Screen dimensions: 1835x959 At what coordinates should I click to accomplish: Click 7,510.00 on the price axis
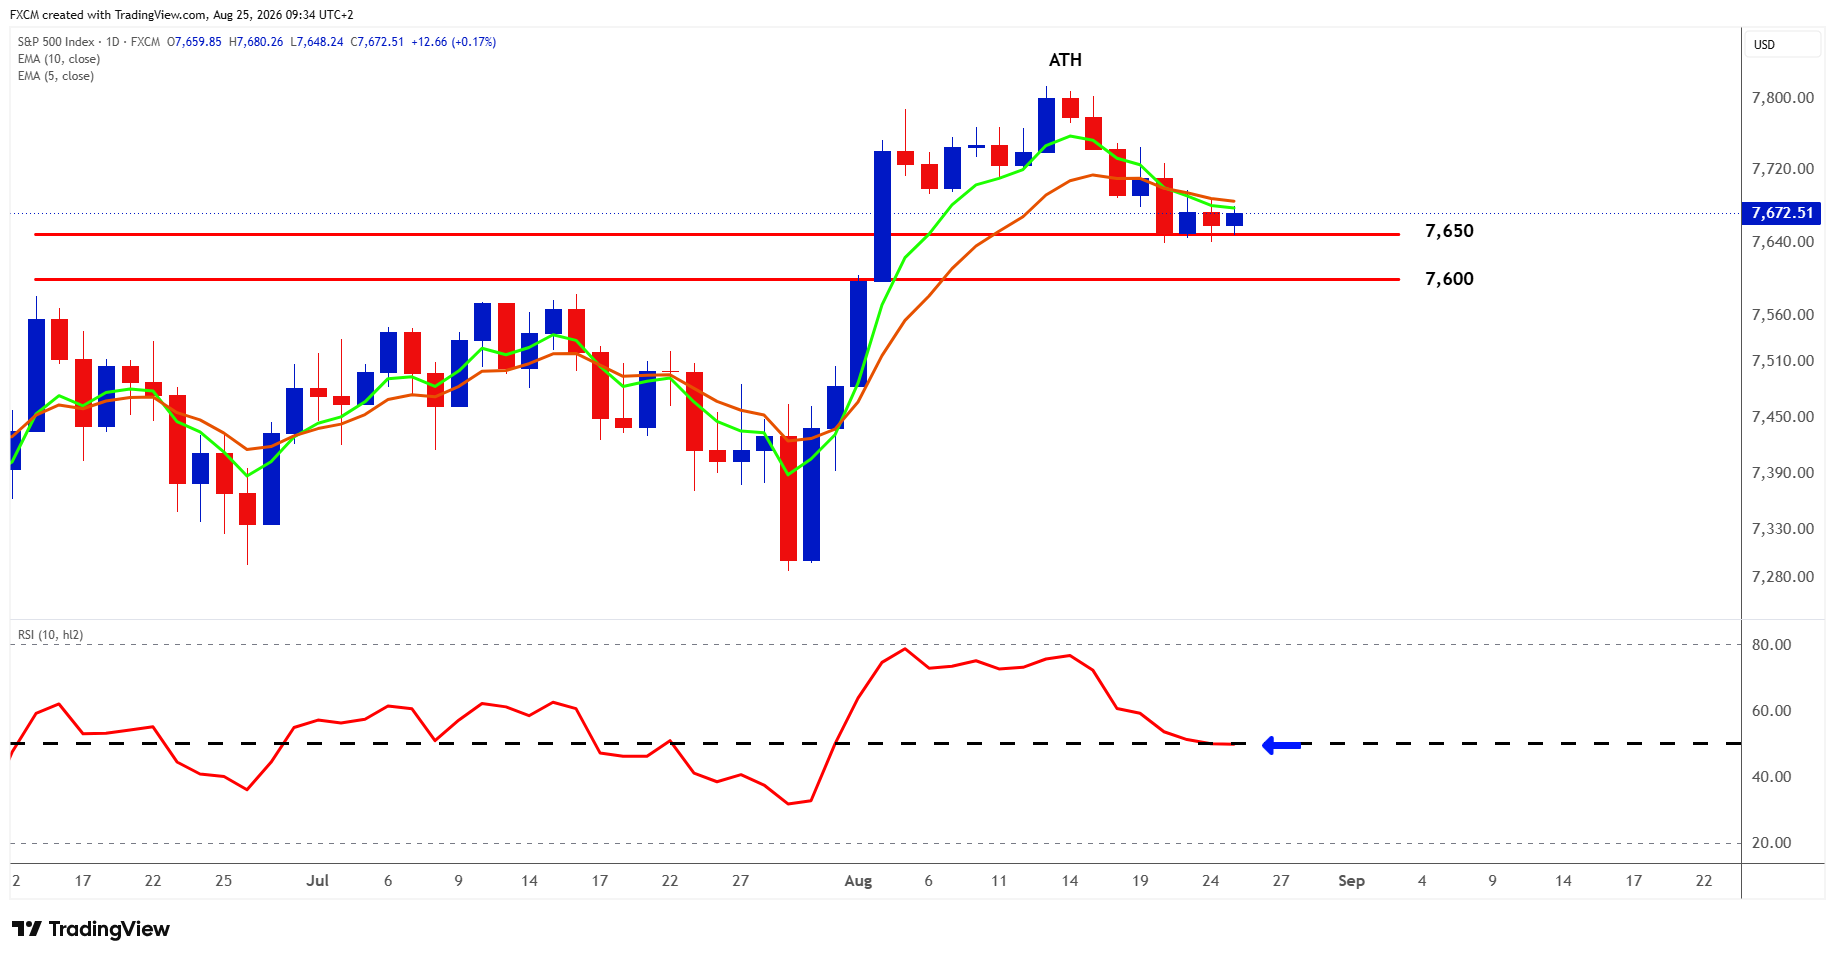click(x=1782, y=361)
